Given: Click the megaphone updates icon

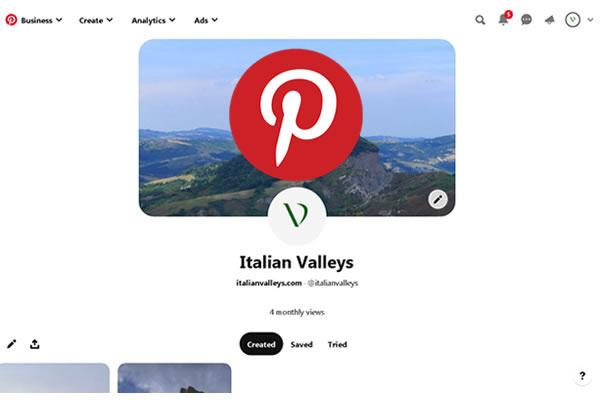Looking at the screenshot, I should [x=549, y=20].
